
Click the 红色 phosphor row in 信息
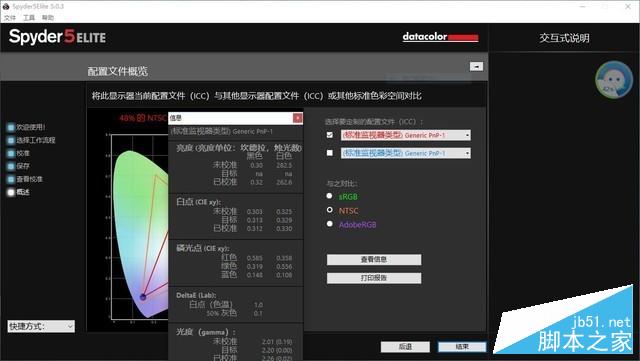[x=257, y=258]
